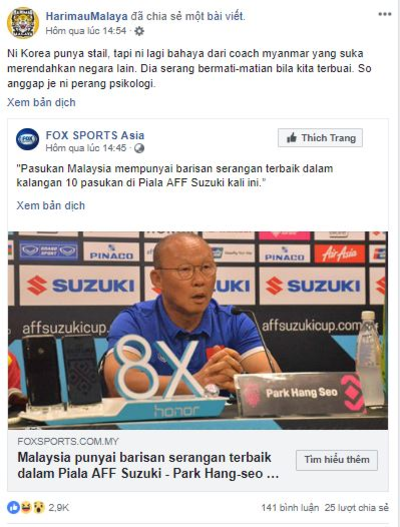Open the 25 lượt chia sẻ shares link

[357, 508]
